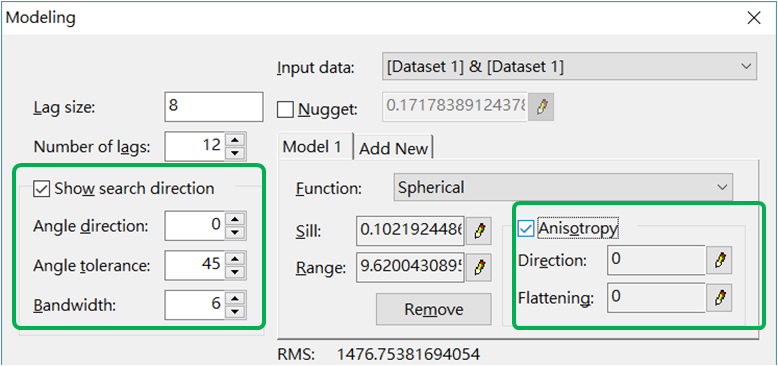Viewport: 778px width, 366px height.
Task: Click the 'Input data:' label
Action: (x=316, y=68)
